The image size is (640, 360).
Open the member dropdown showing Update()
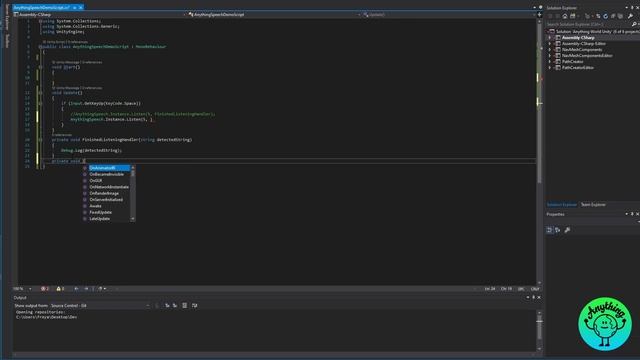tap(449, 15)
